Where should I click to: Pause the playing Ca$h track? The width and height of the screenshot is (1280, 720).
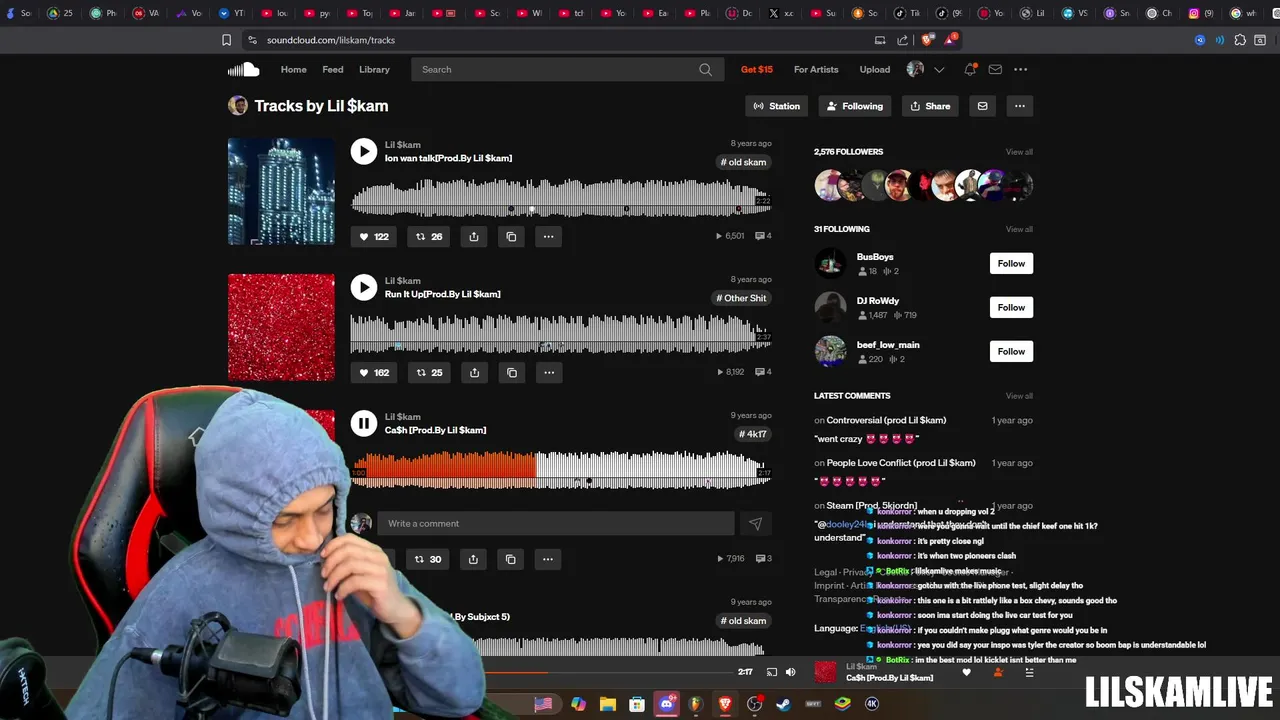point(364,423)
